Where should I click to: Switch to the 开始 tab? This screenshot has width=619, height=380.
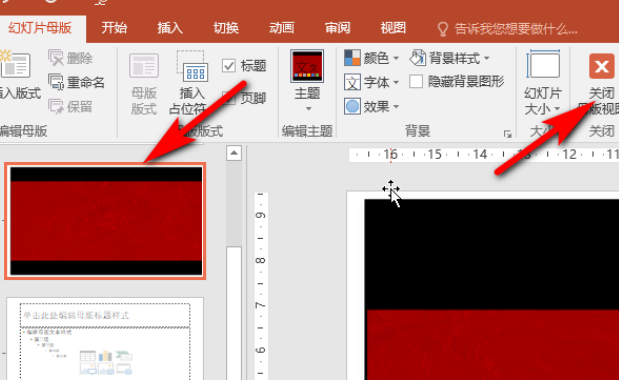click(114, 28)
